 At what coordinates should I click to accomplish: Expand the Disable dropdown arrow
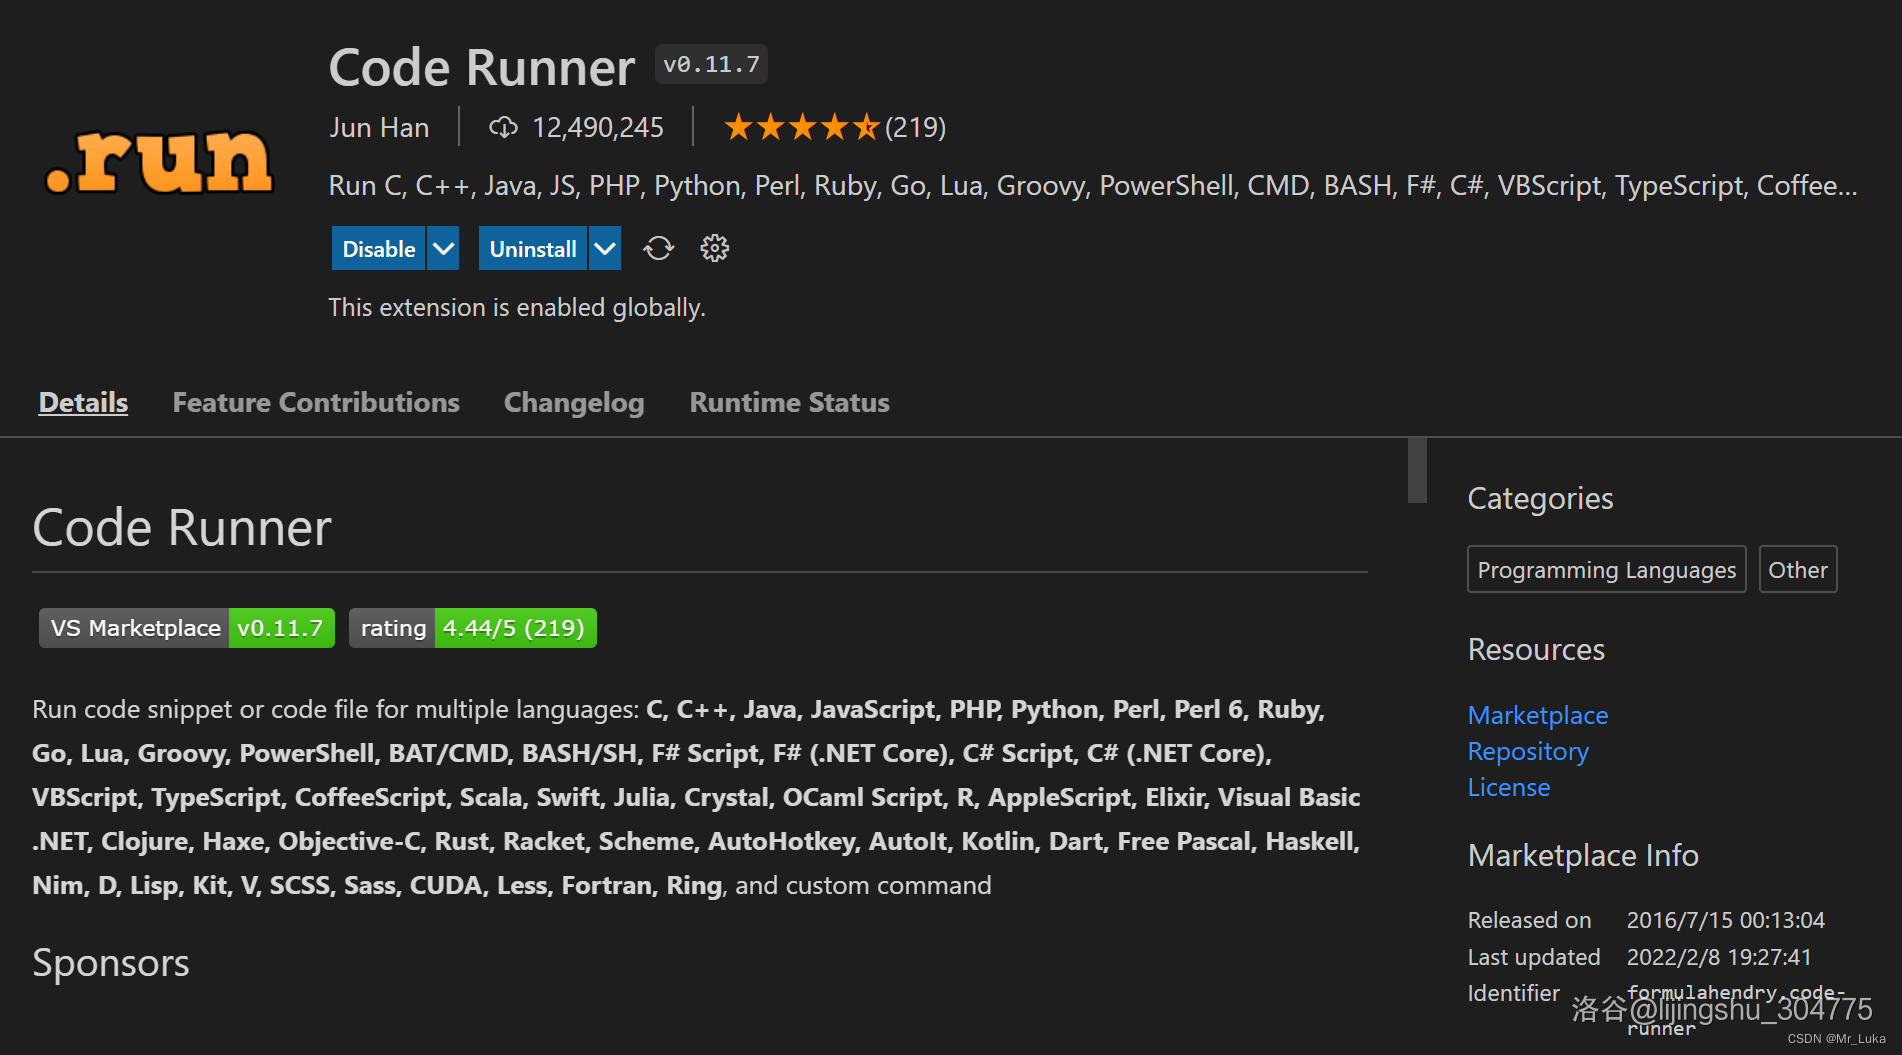coord(443,248)
